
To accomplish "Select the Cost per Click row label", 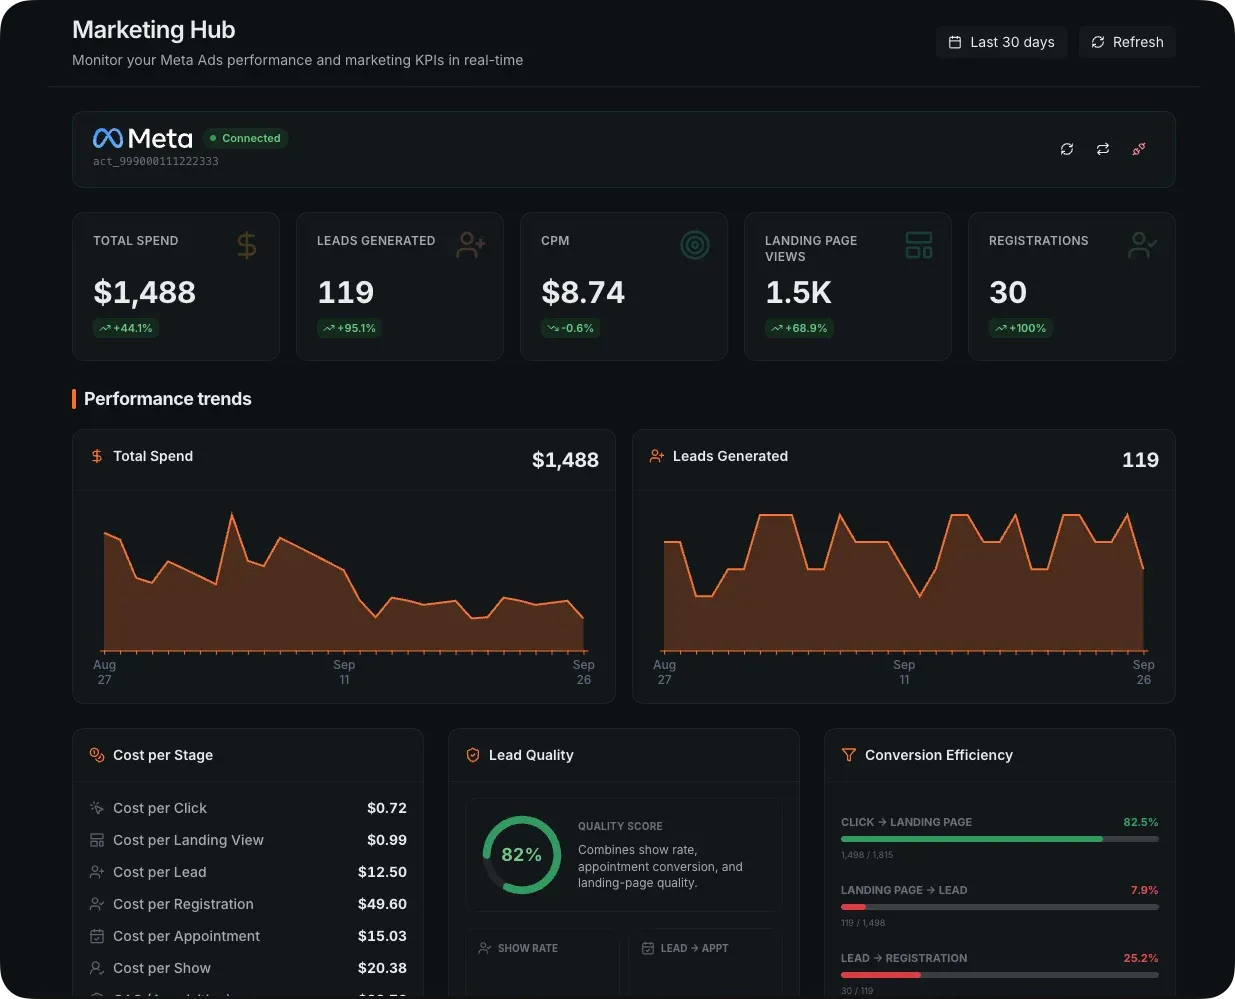I will pyautogui.click(x=160, y=808).
